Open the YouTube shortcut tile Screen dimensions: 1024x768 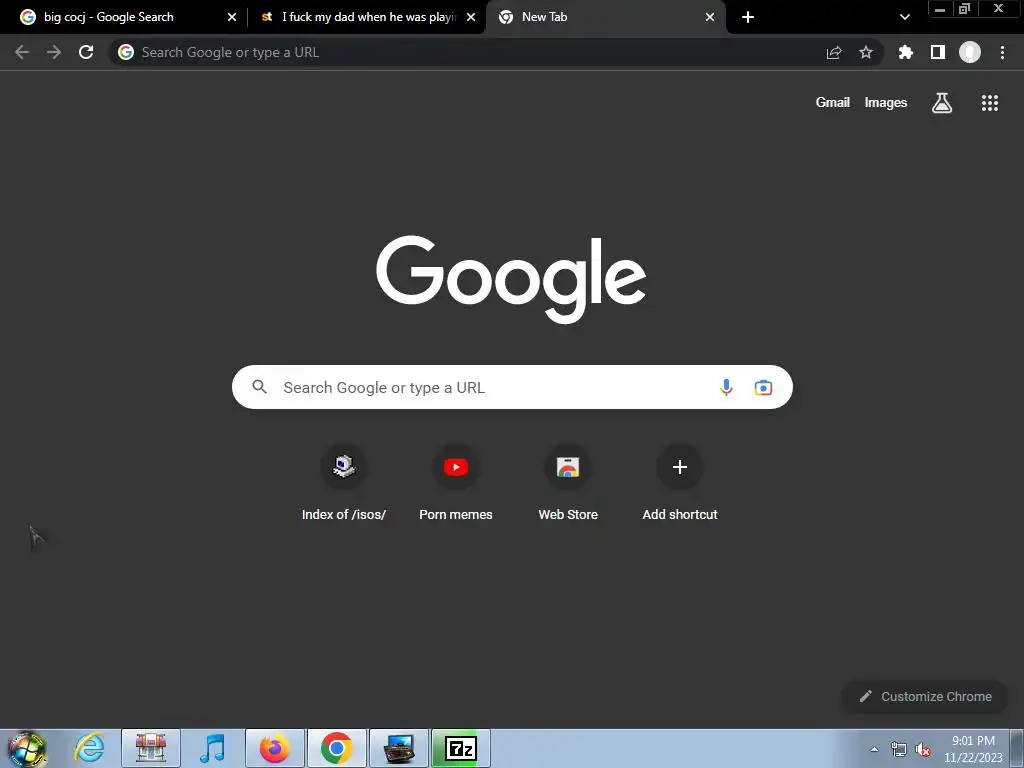pos(456,483)
